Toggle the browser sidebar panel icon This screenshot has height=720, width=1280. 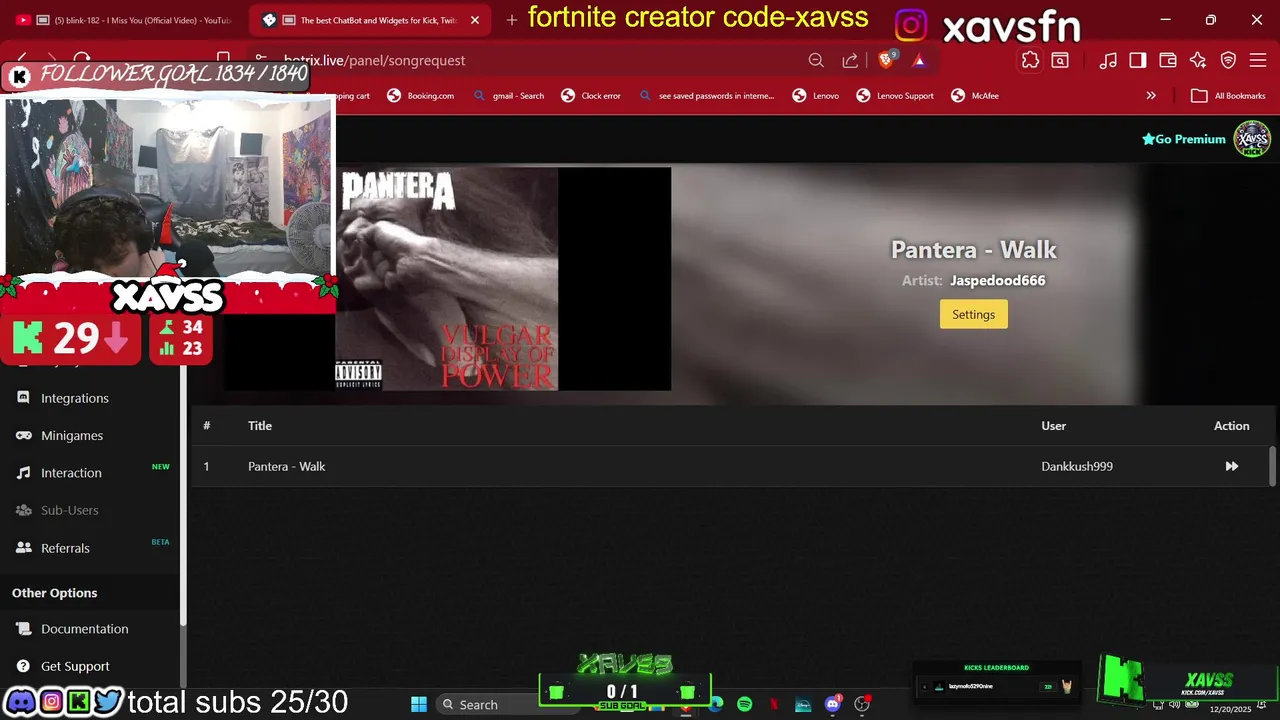[1138, 60]
